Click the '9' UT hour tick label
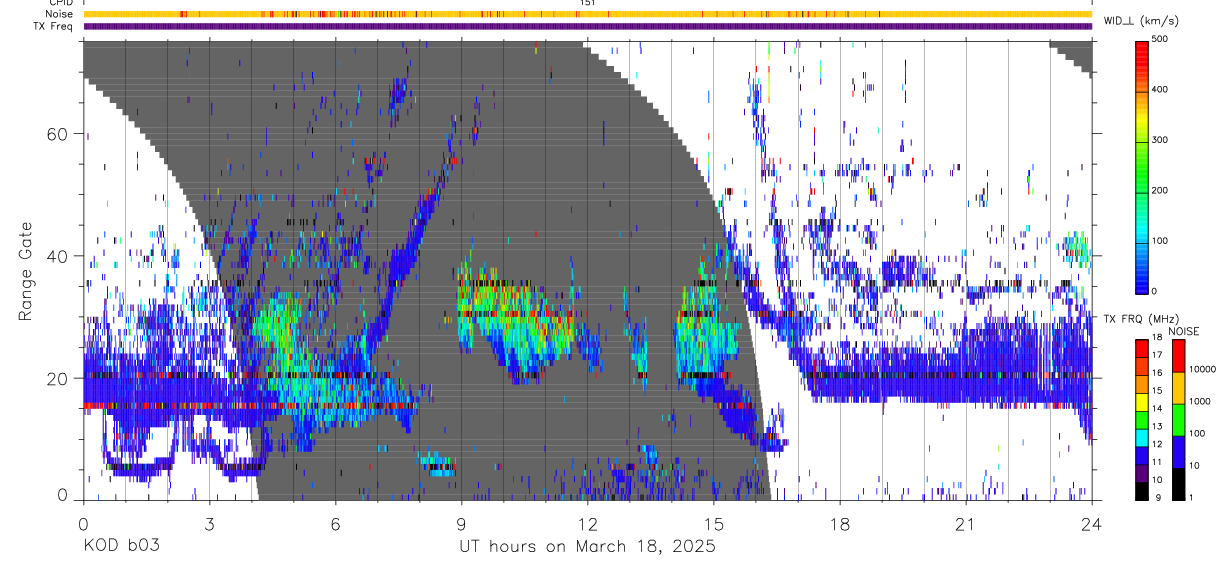Viewport: 1228px width, 567px height. point(461,524)
